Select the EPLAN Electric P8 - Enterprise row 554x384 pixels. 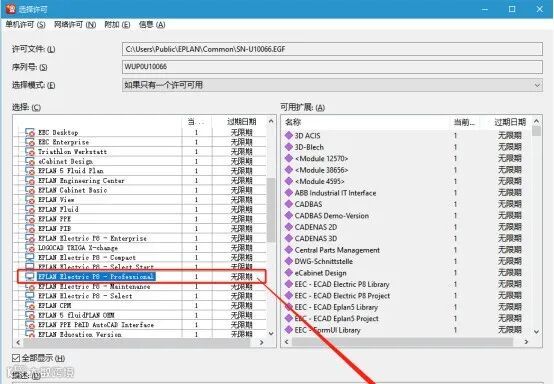click(x=141, y=238)
